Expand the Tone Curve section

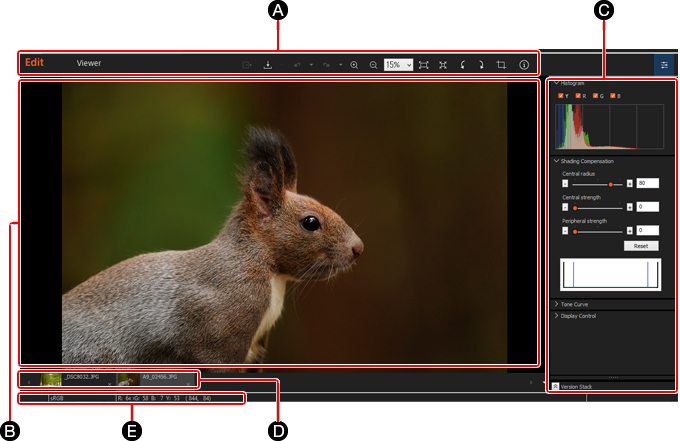click(556, 304)
